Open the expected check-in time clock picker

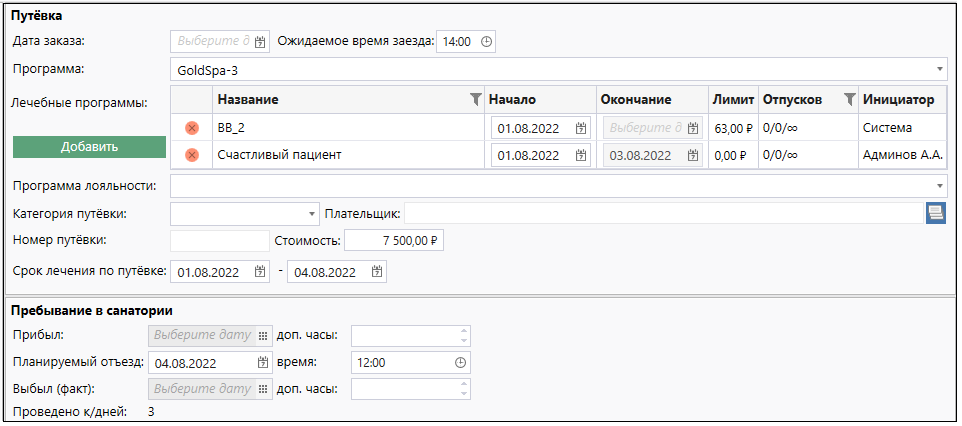487,42
